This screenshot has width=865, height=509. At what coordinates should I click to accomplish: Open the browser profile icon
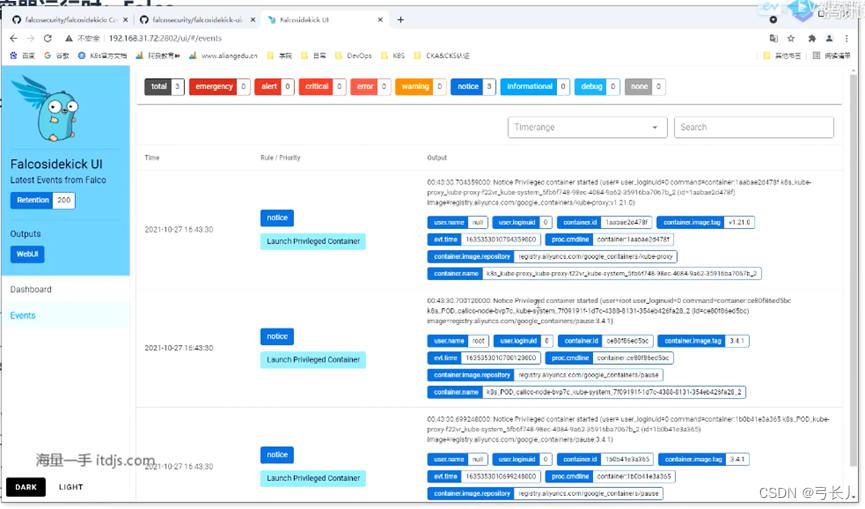(829, 39)
